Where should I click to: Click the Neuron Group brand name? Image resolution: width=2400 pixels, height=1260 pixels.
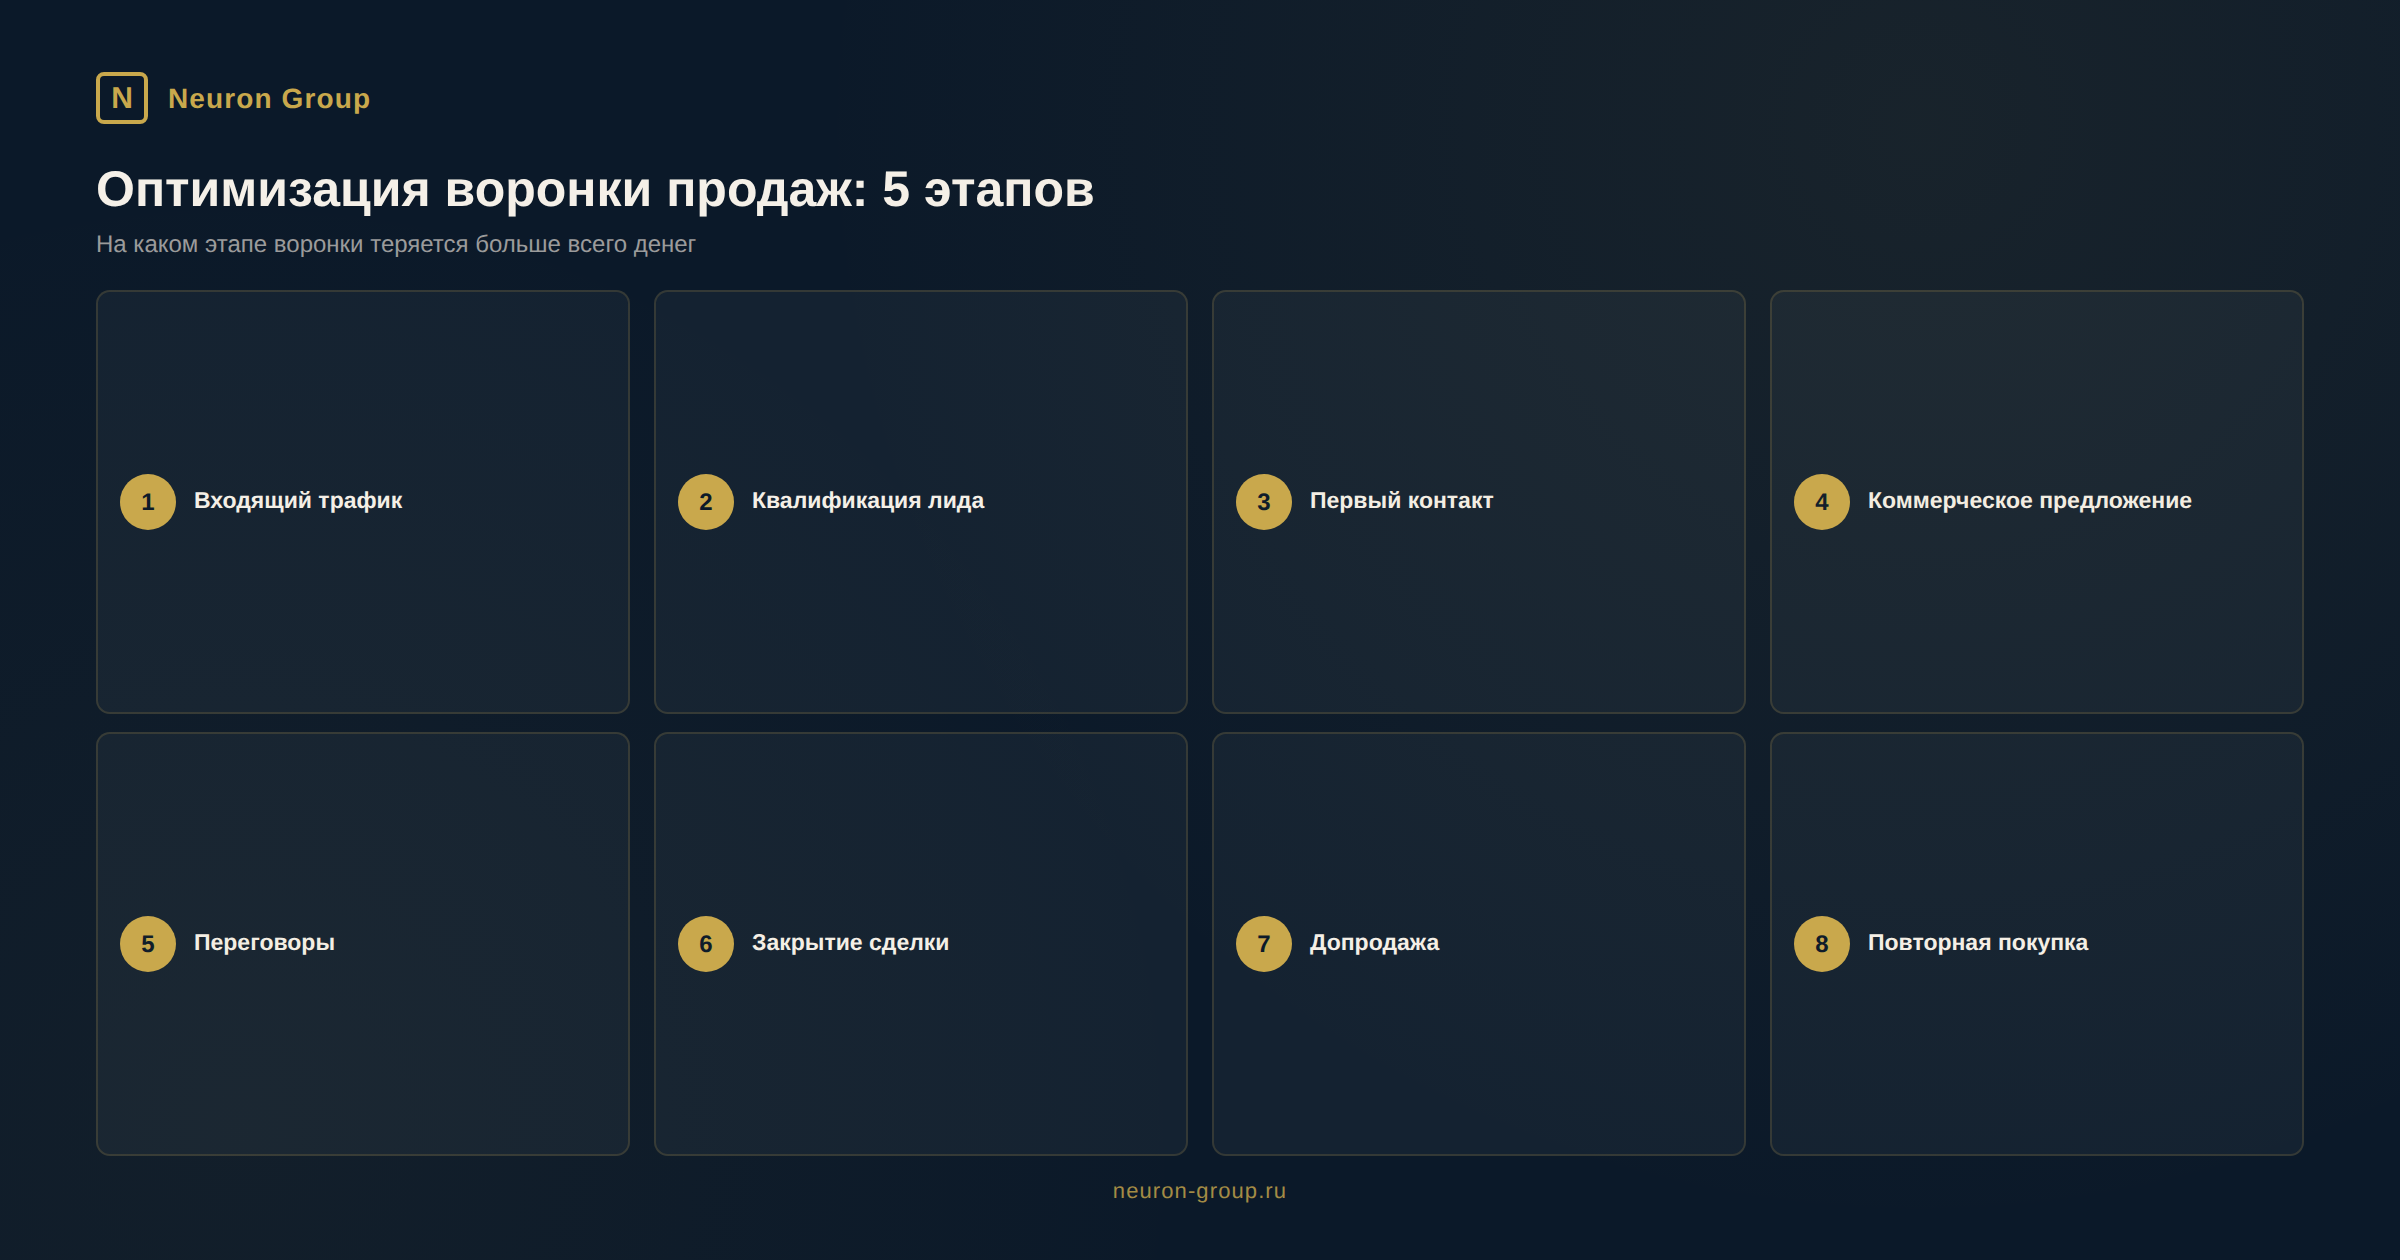tap(269, 99)
